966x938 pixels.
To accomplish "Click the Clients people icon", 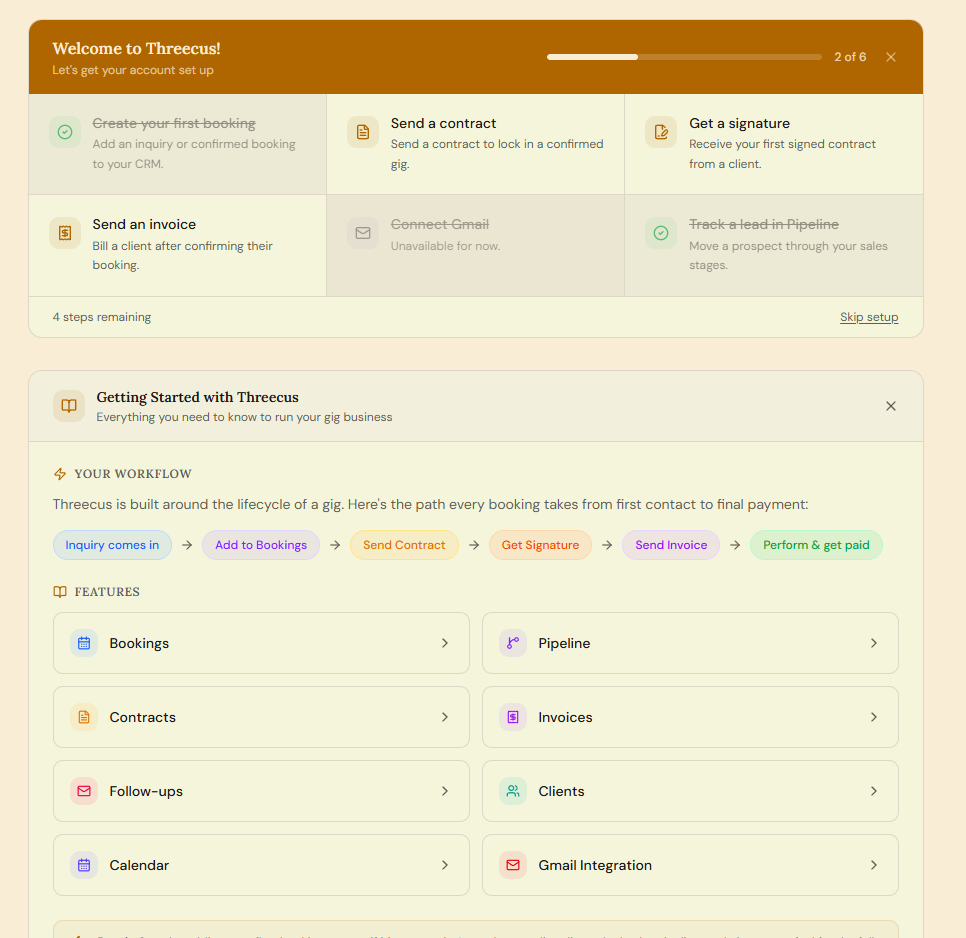I will tap(513, 791).
